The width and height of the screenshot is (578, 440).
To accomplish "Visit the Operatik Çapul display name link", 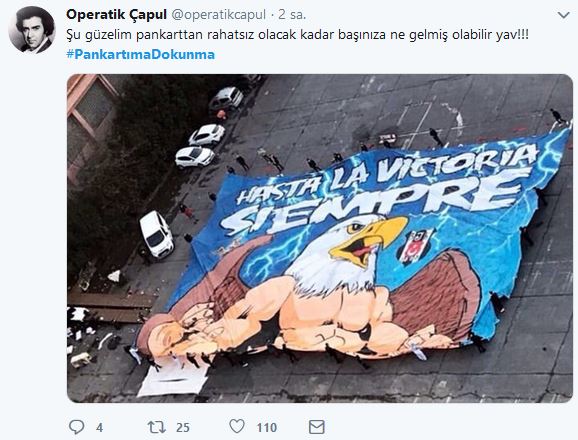I will pyautogui.click(x=116, y=14).
